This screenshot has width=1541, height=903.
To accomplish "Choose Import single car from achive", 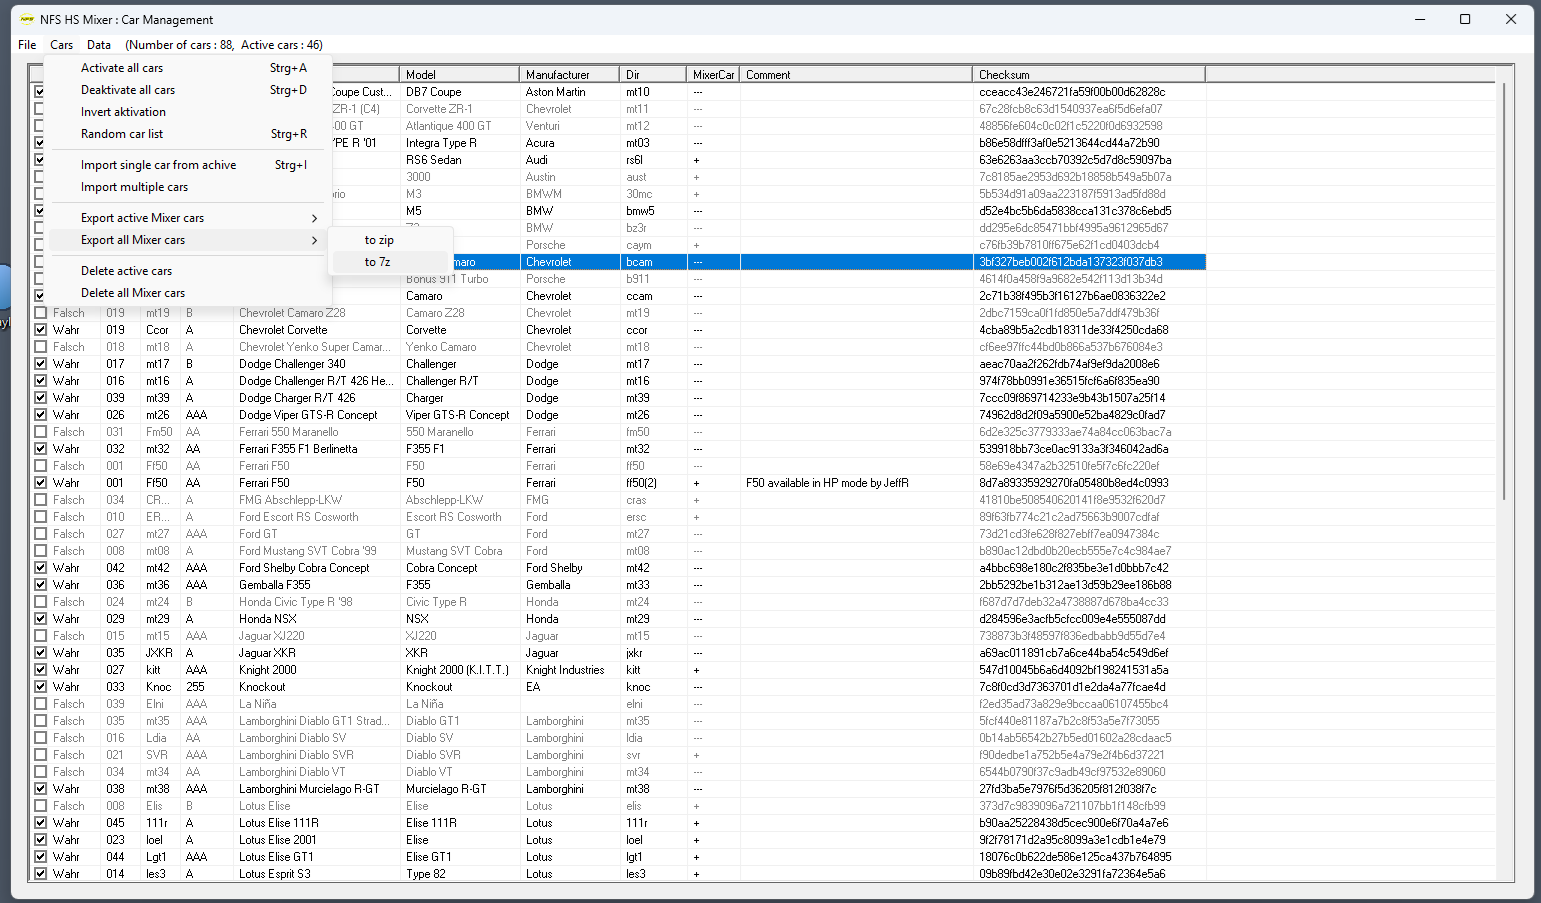I will [x=190, y=165].
